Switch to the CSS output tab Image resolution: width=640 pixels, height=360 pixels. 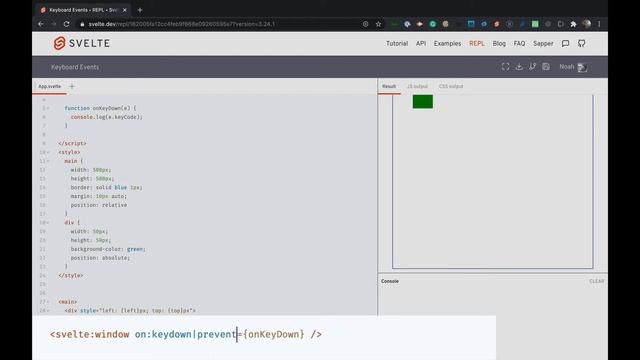451,87
